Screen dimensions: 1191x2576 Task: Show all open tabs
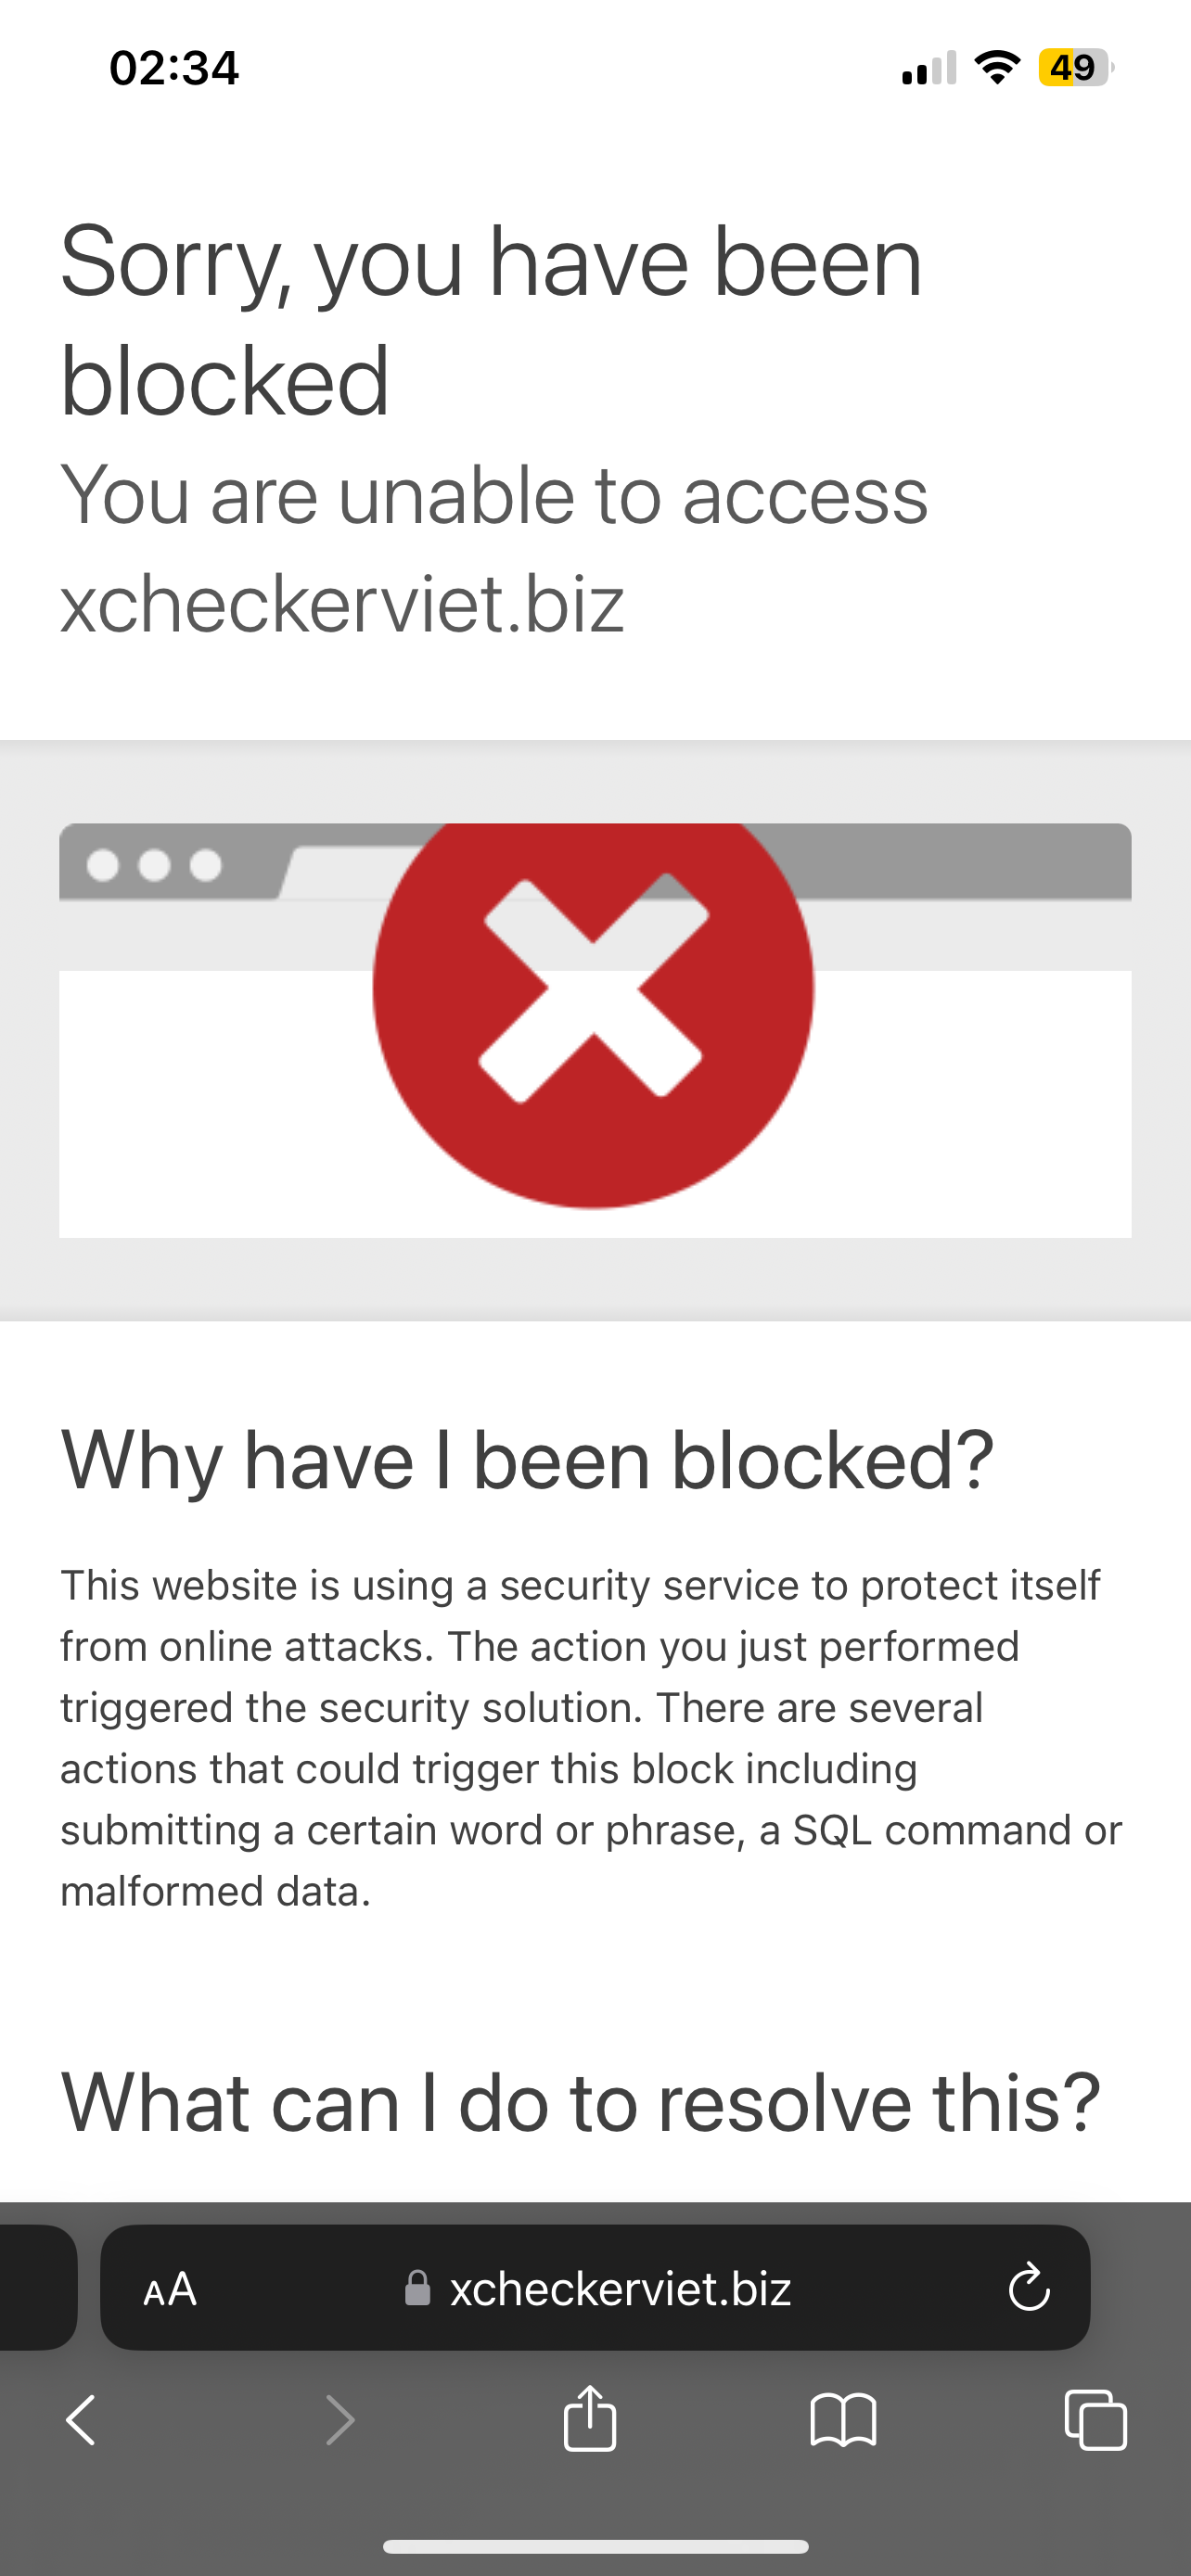click(1096, 2420)
